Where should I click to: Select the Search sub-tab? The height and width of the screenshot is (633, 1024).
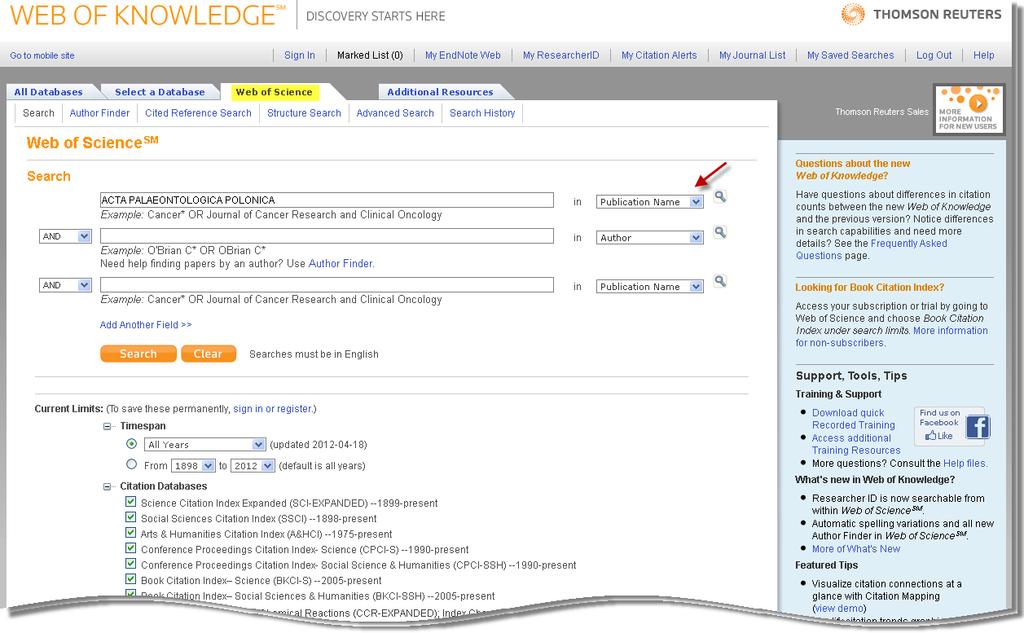[x=39, y=113]
